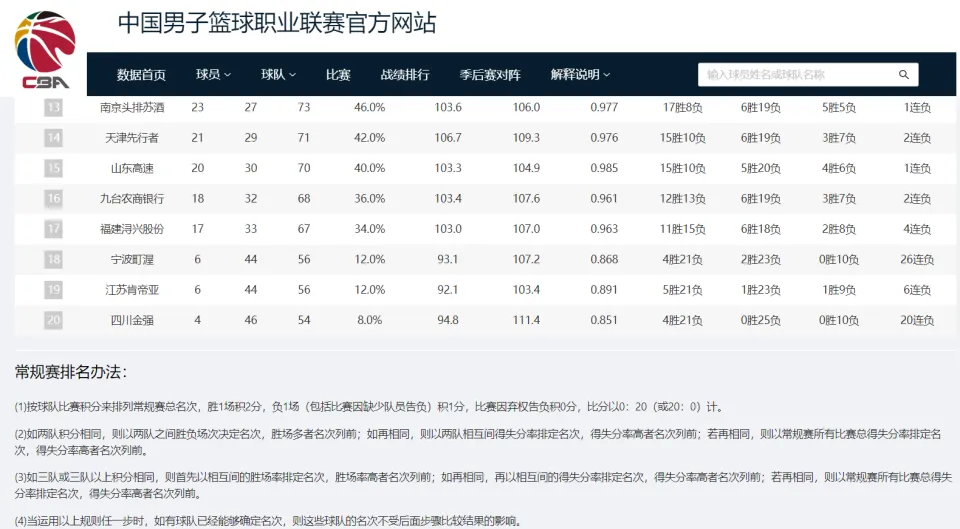This screenshot has height=529, width=960.
Task: Click the 36.0% win rate cell
Action: 370,198
